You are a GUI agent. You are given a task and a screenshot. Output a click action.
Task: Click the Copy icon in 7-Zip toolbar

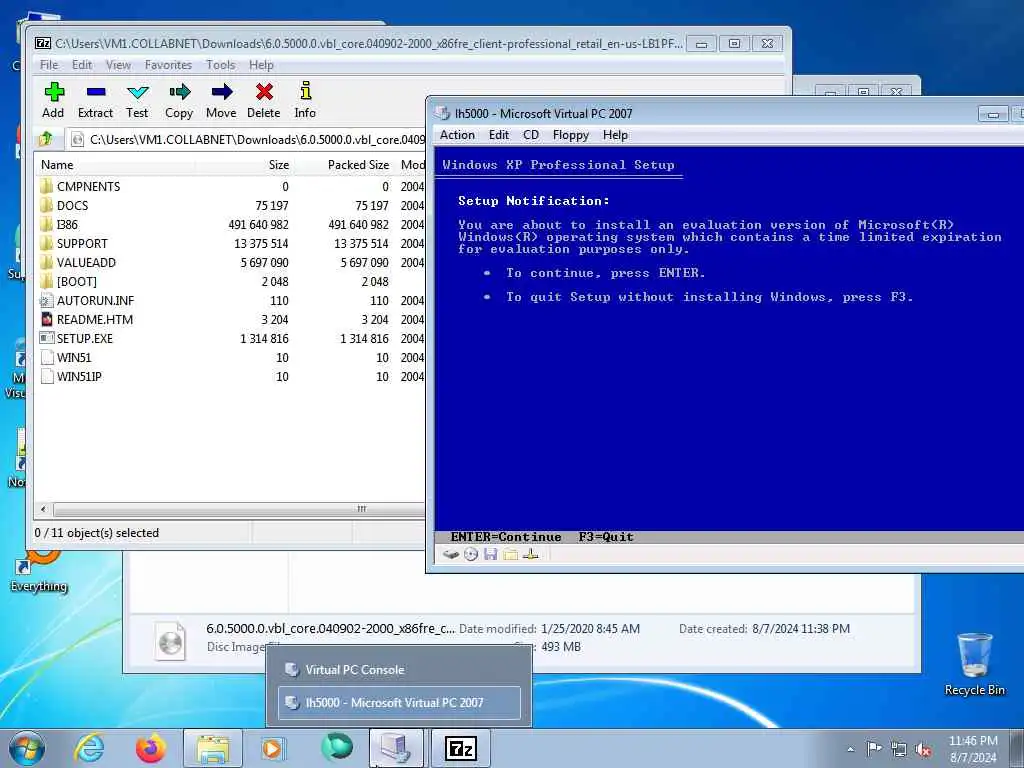click(x=179, y=92)
